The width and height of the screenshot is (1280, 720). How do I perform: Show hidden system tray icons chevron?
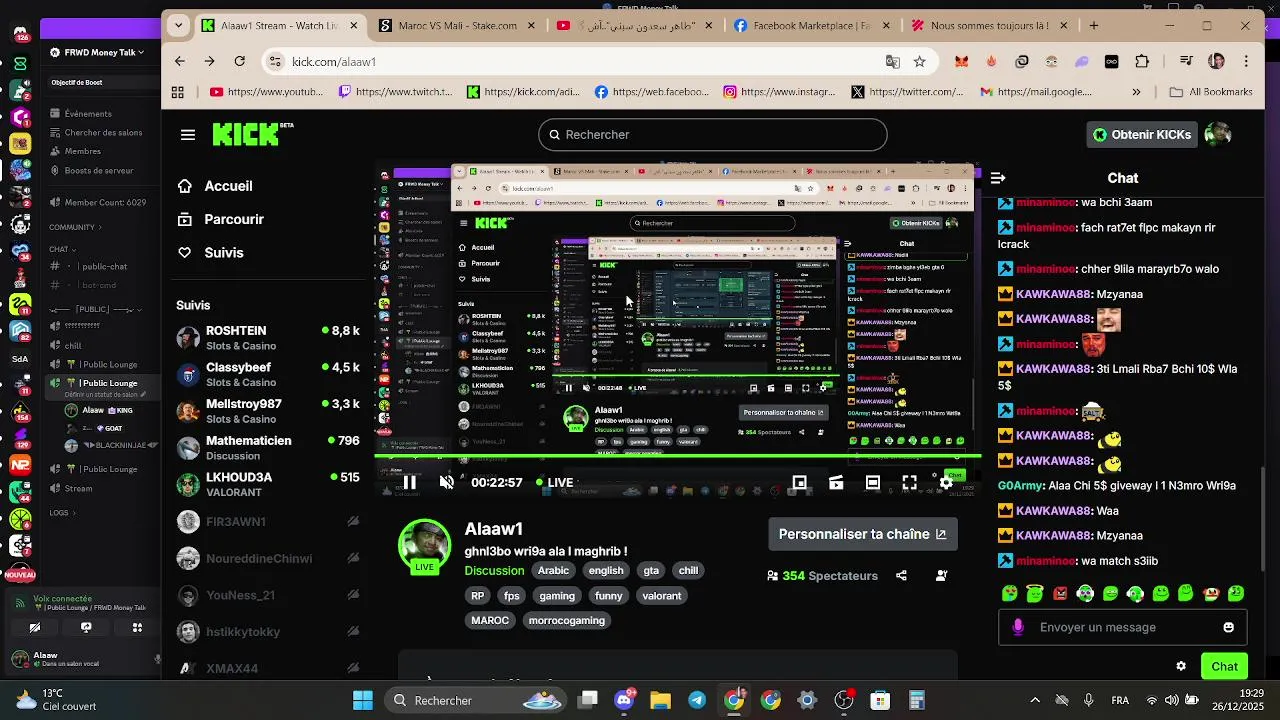(x=1035, y=700)
